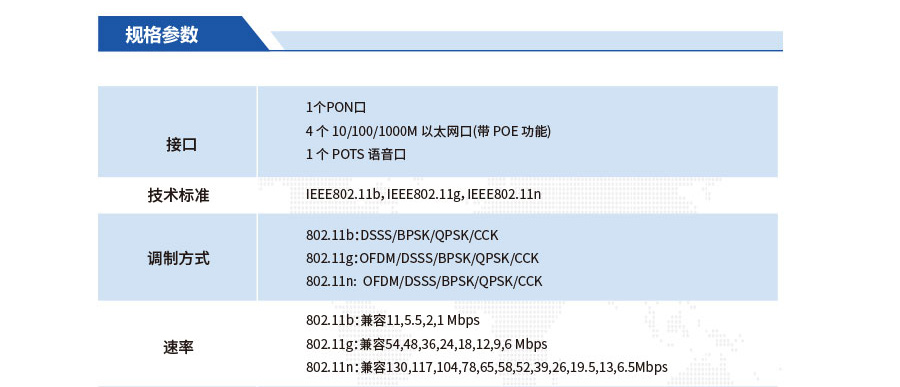Click the 802.11g 兼容54,48,36 Mbps line
Image resolution: width=900 pixels, height=387 pixels.
(x=426, y=344)
